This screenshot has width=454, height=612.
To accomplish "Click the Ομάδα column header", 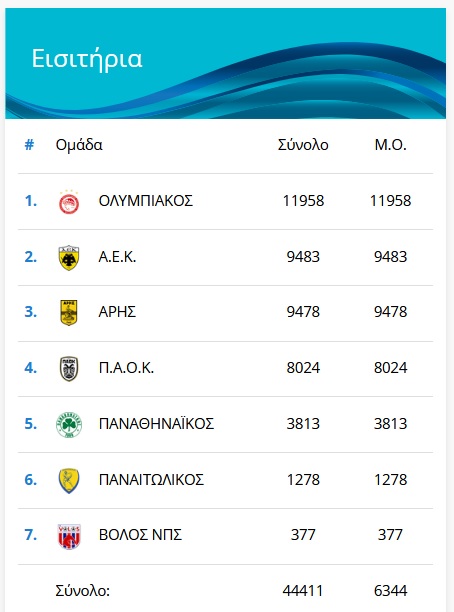I will pos(79,145).
